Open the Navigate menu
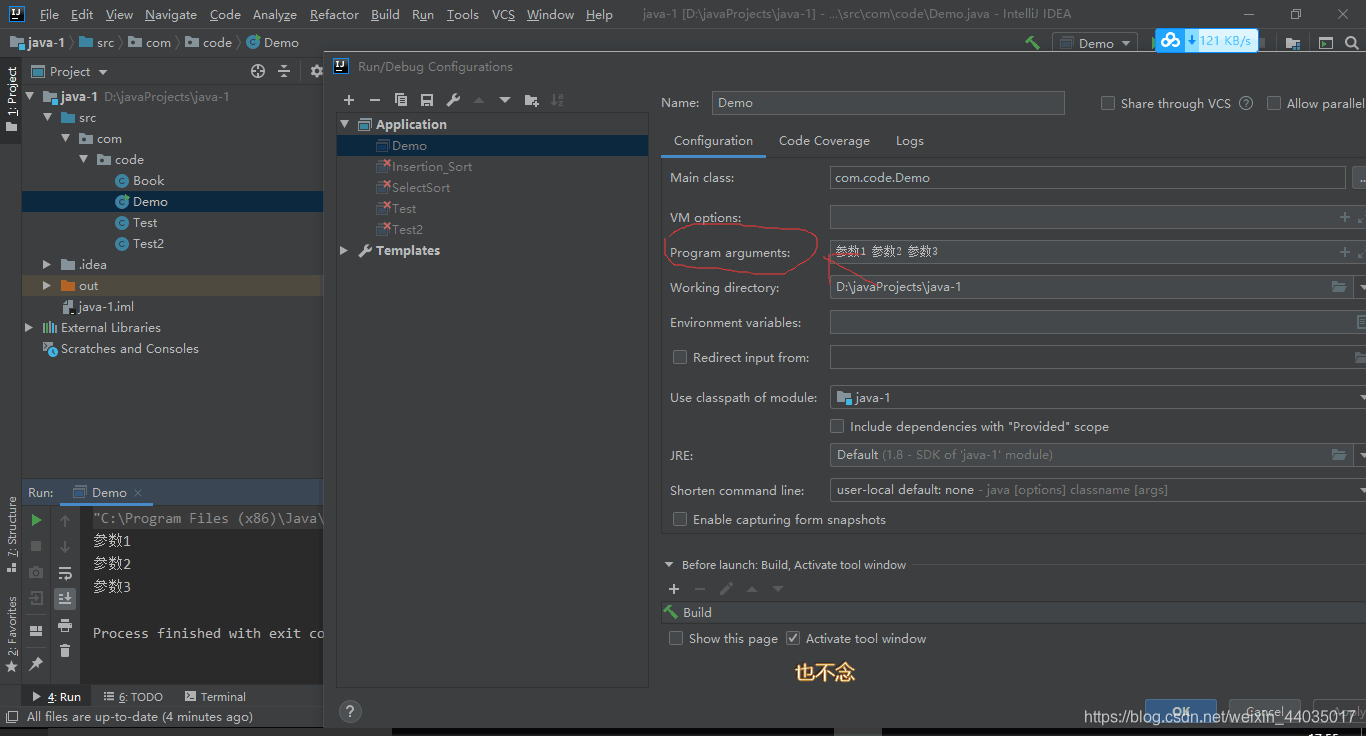The width and height of the screenshot is (1366, 736). click(x=171, y=15)
